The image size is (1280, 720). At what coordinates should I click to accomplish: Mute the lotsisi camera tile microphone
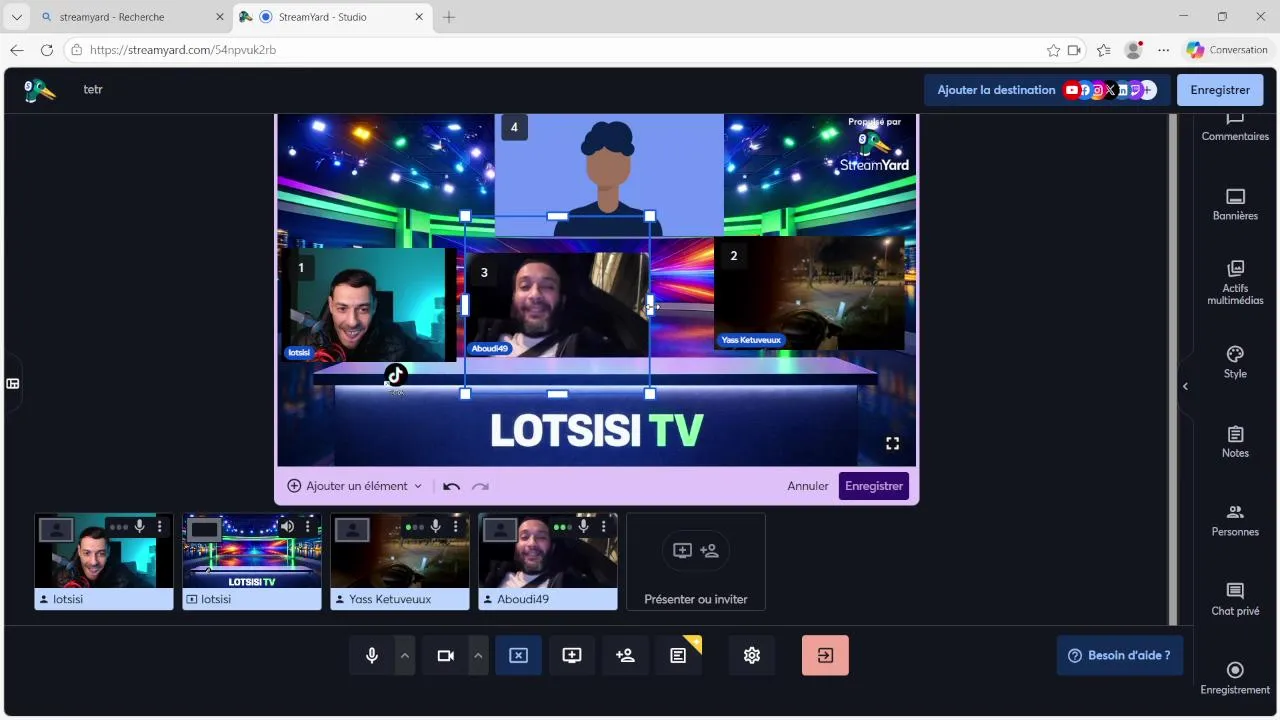140,526
